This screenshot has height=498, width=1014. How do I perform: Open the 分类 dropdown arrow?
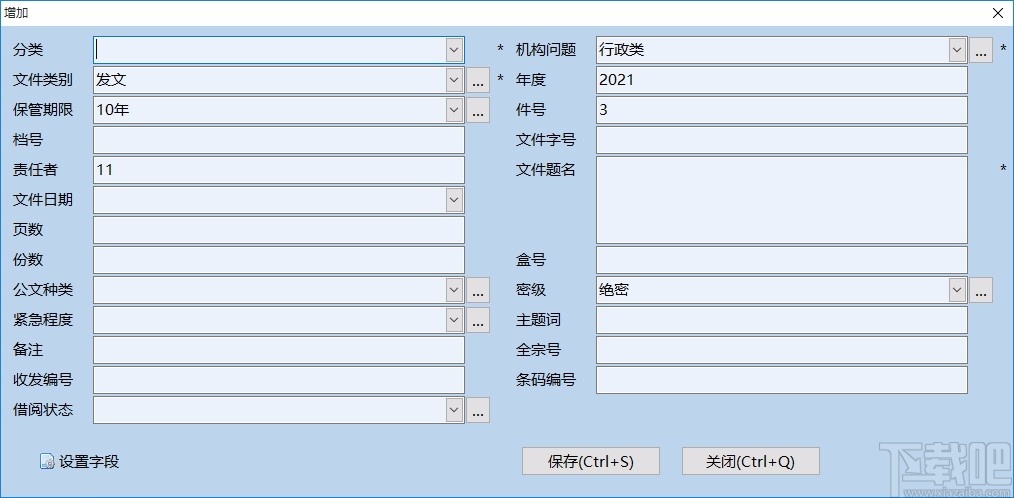454,50
